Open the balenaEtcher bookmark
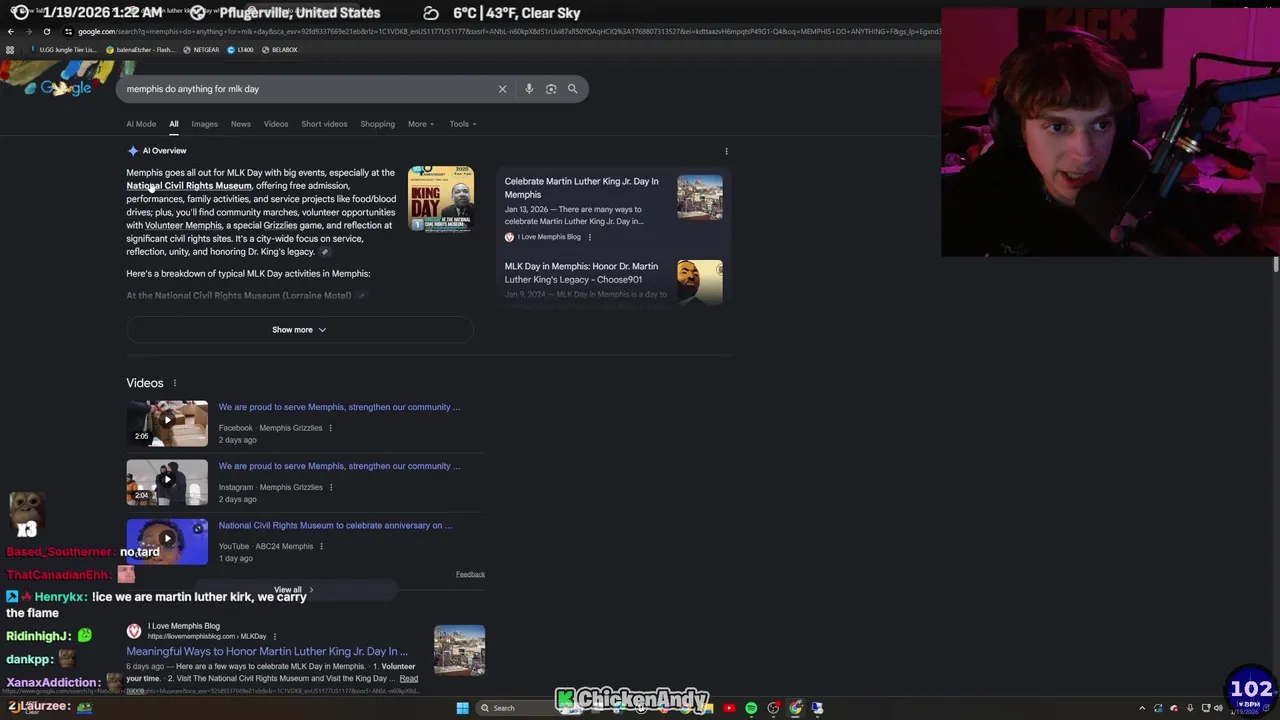 140,50
